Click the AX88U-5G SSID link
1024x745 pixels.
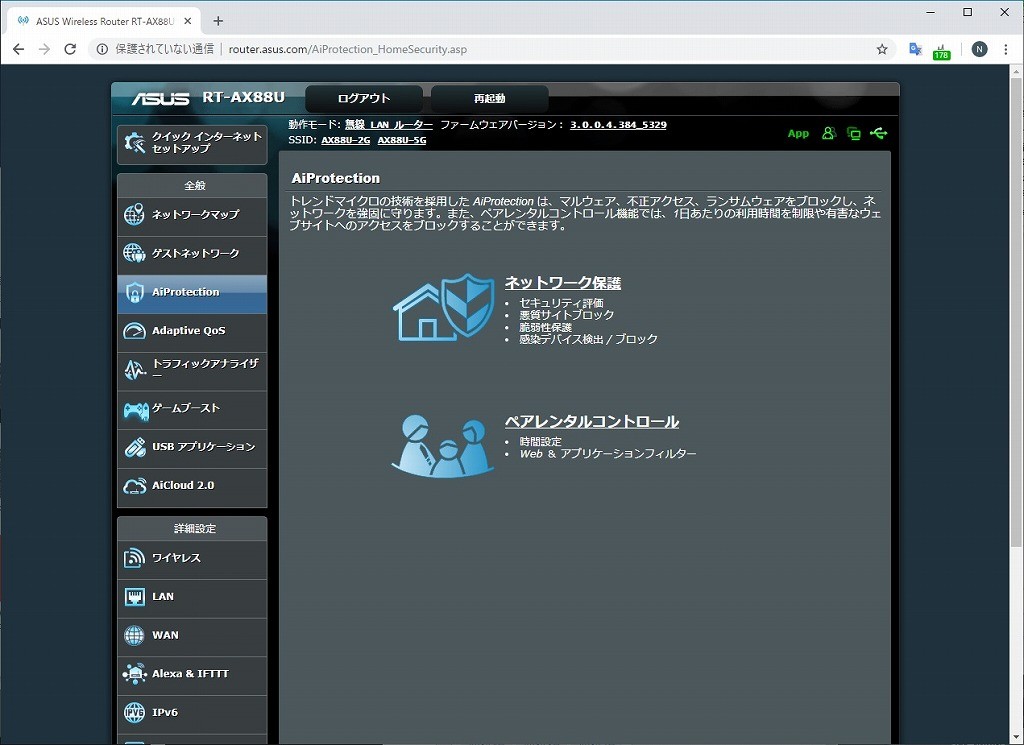pyautogui.click(x=402, y=140)
